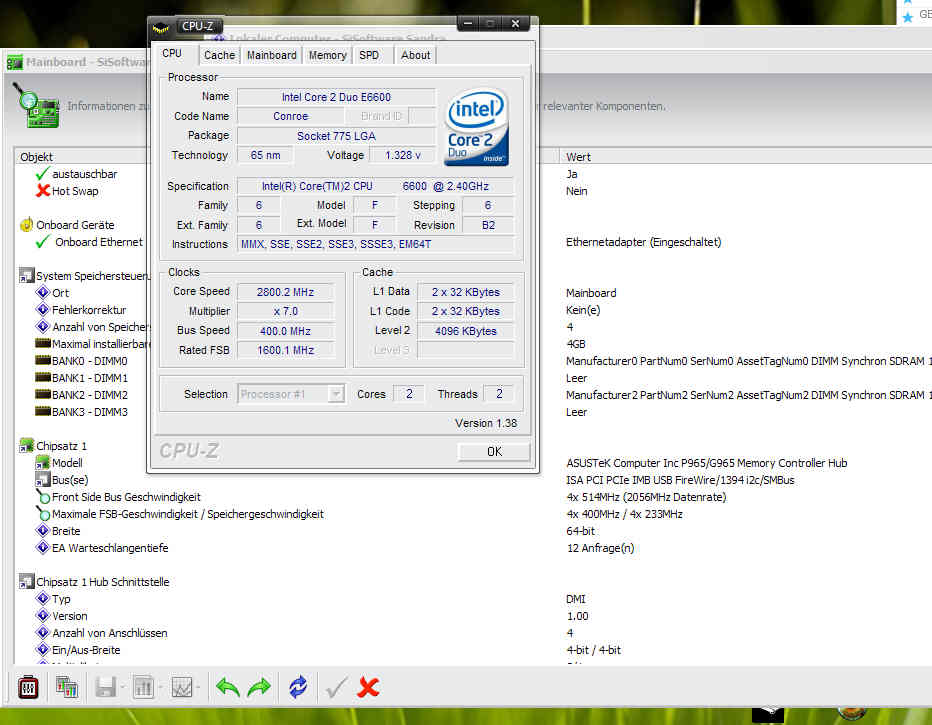Viewport: 932px width, 725px height.
Task: Click the red X icon beside Hot Swap
Action: (42, 191)
